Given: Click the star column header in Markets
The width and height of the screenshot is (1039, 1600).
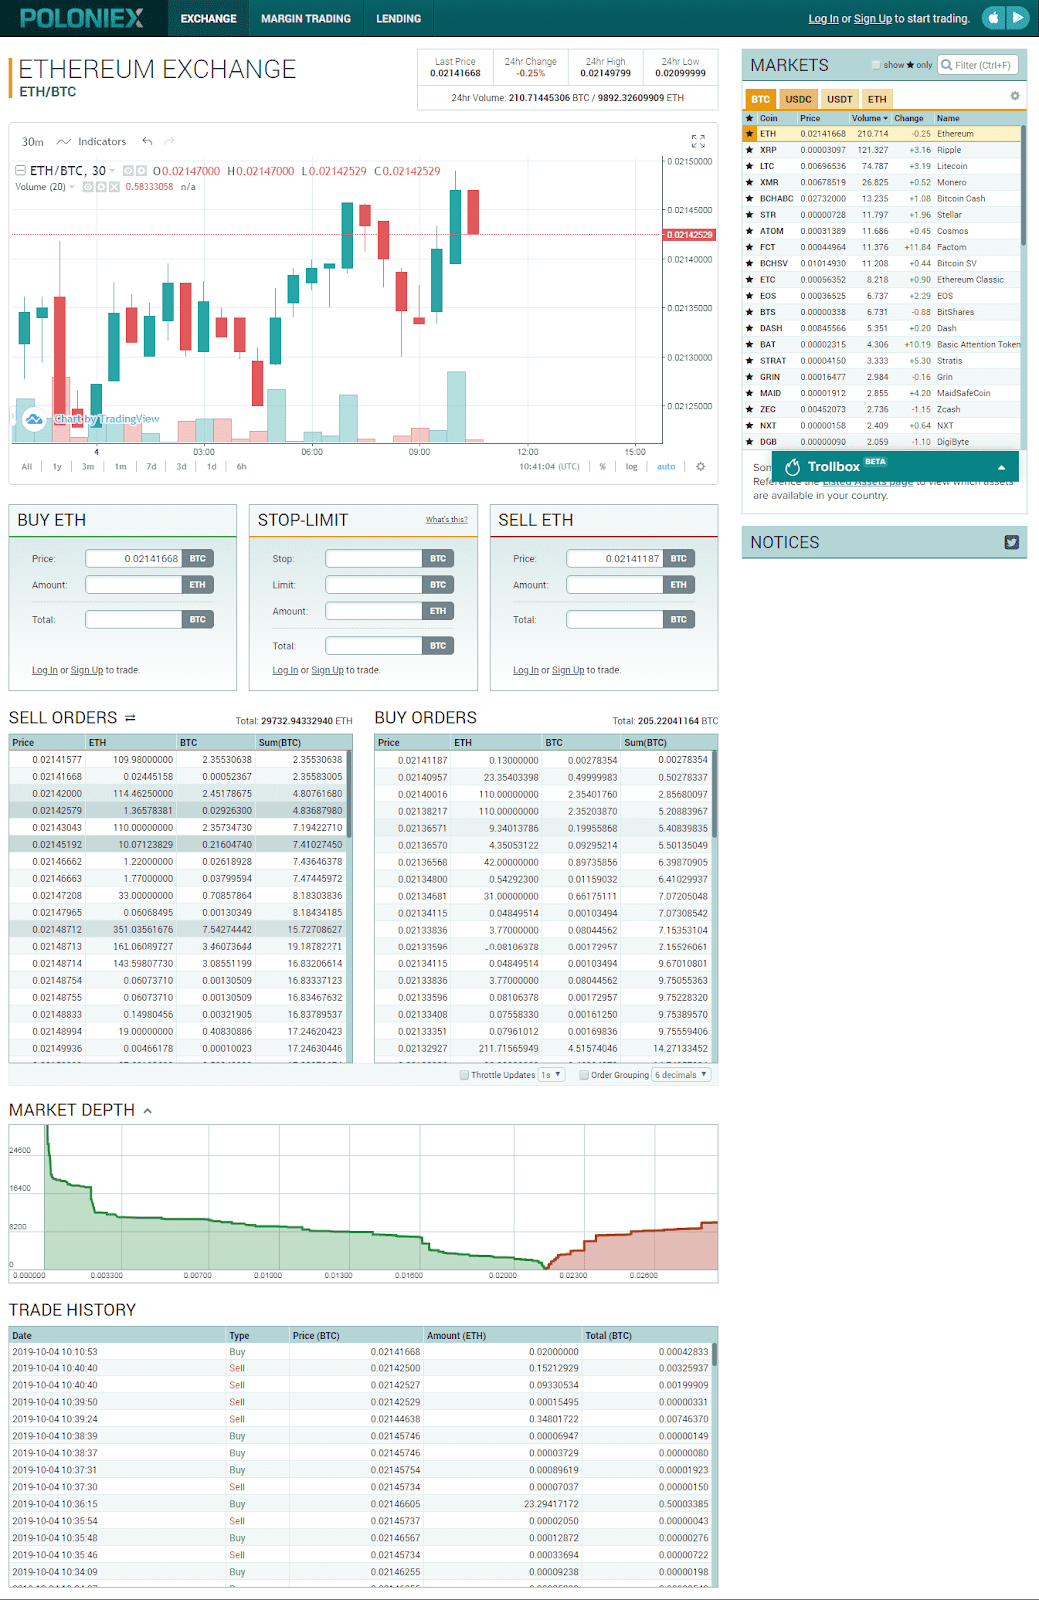Looking at the screenshot, I should pyautogui.click(x=749, y=118).
